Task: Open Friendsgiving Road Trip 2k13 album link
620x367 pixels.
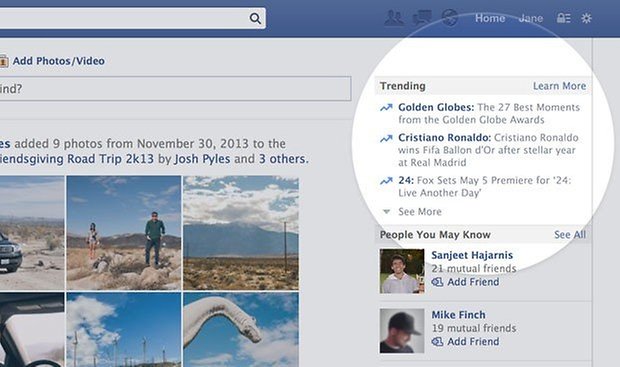Action: (77, 159)
